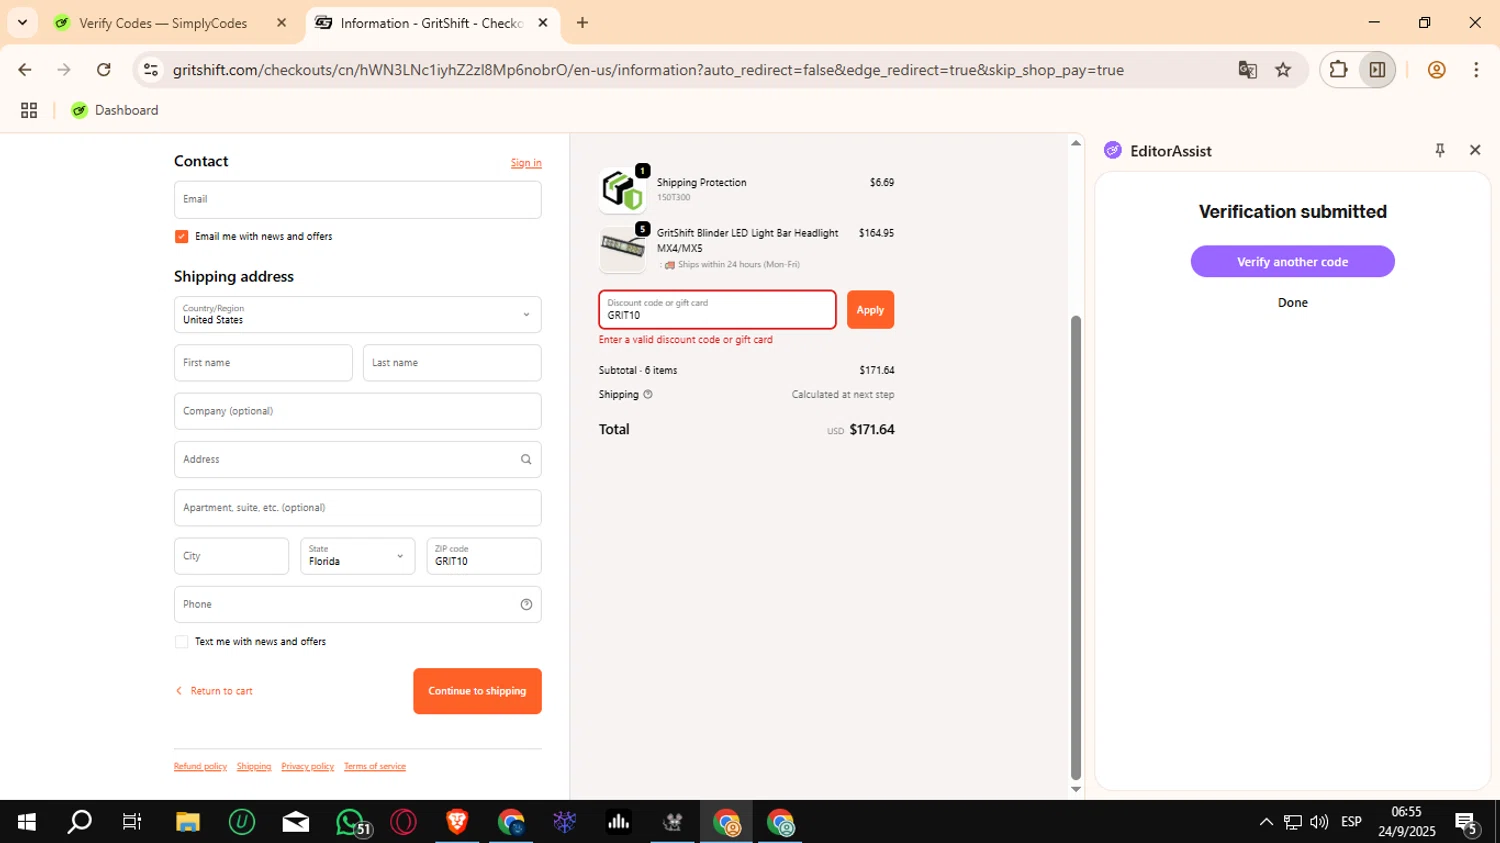The width and height of the screenshot is (1500, 843).
Task: Go forward using the browser forward arrow
Action: pos(64,70)
